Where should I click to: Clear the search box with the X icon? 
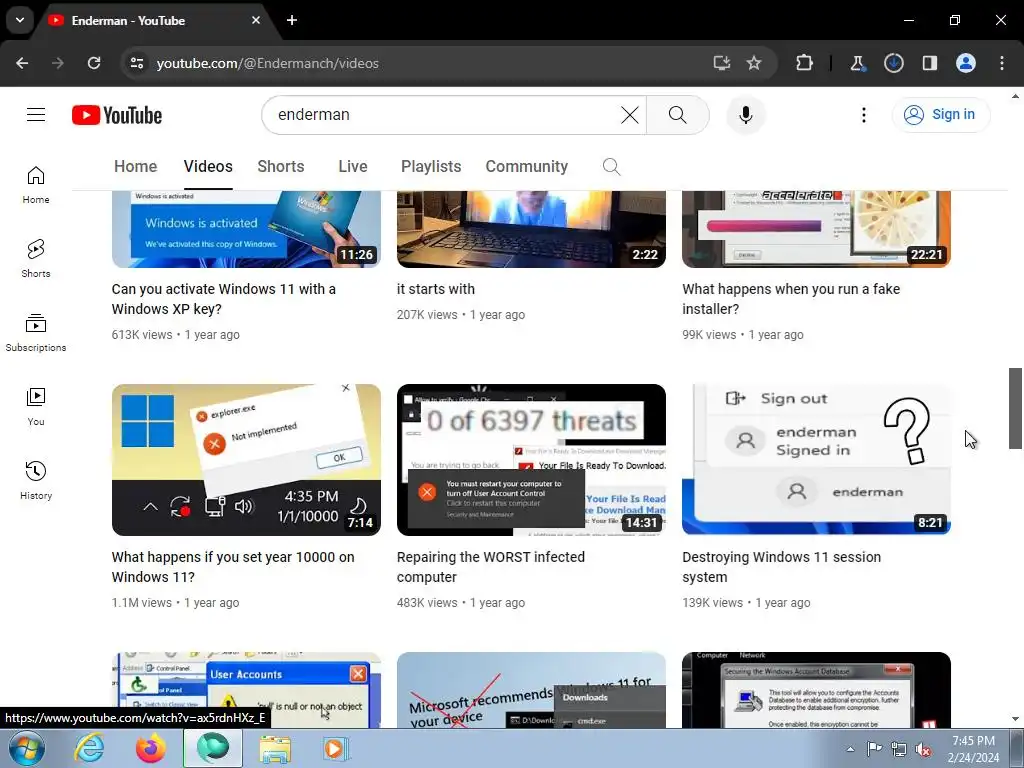(630, 115)
